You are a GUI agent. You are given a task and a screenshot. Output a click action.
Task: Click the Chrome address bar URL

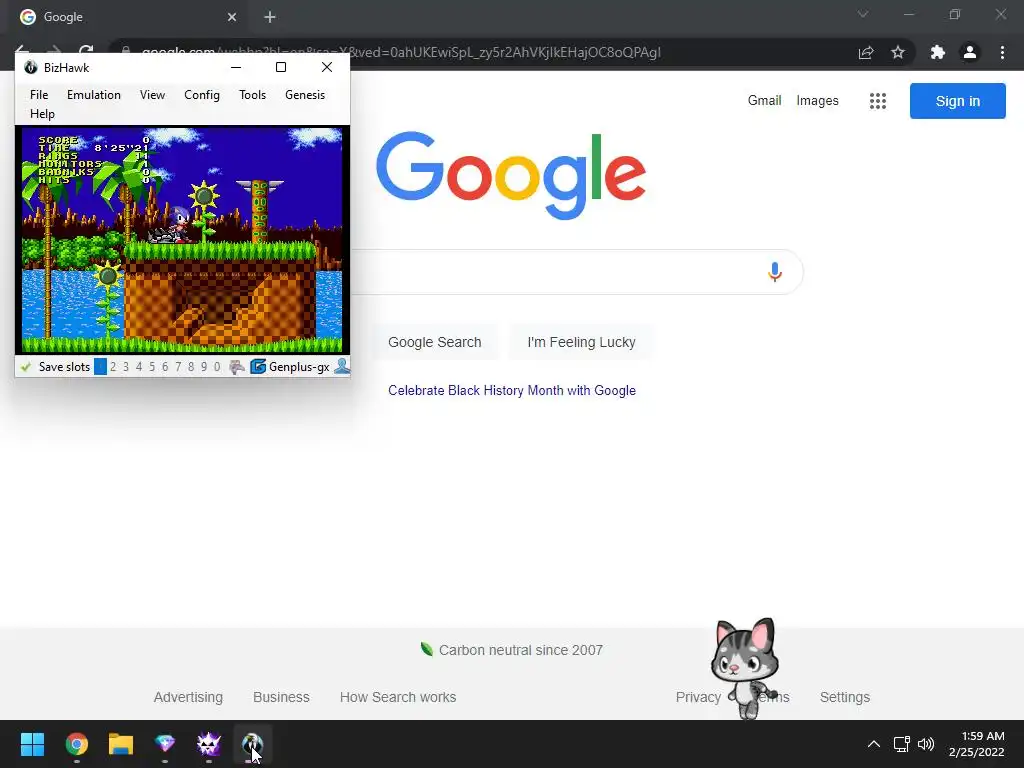tap(401, 52)
